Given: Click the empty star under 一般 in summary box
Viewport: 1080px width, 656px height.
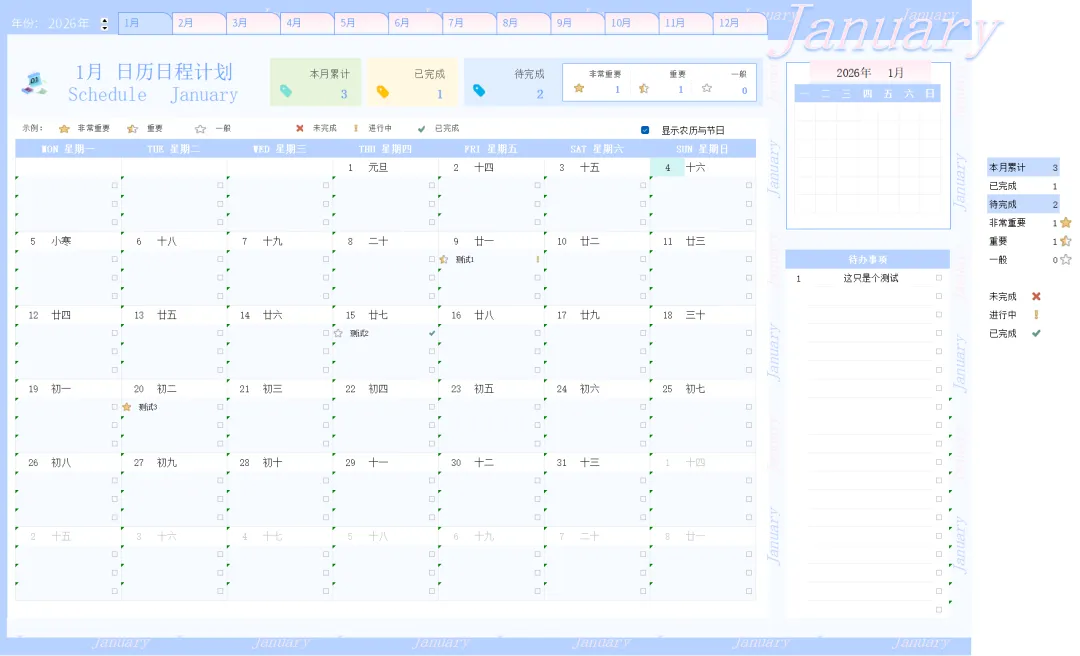Looking at the screenshot, I should pyautogui.click(x=707, y=88).
